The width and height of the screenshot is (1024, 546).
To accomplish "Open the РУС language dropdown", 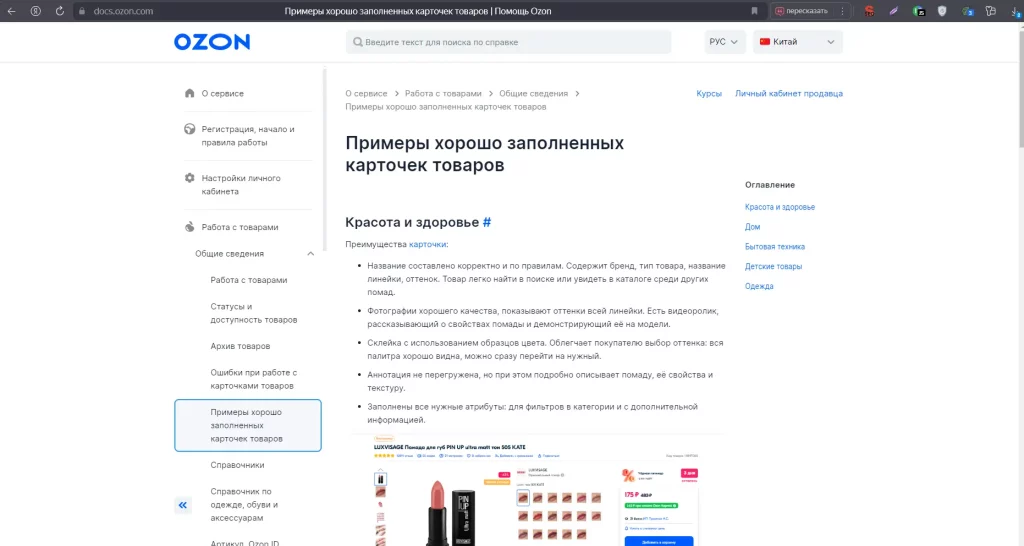I will (x=724, y=42).
